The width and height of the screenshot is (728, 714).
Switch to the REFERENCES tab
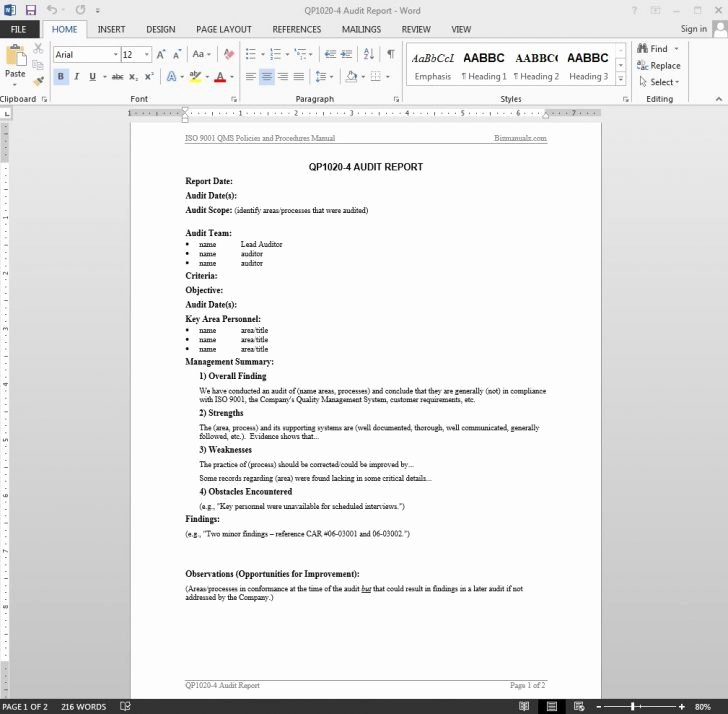coord(297,29)
